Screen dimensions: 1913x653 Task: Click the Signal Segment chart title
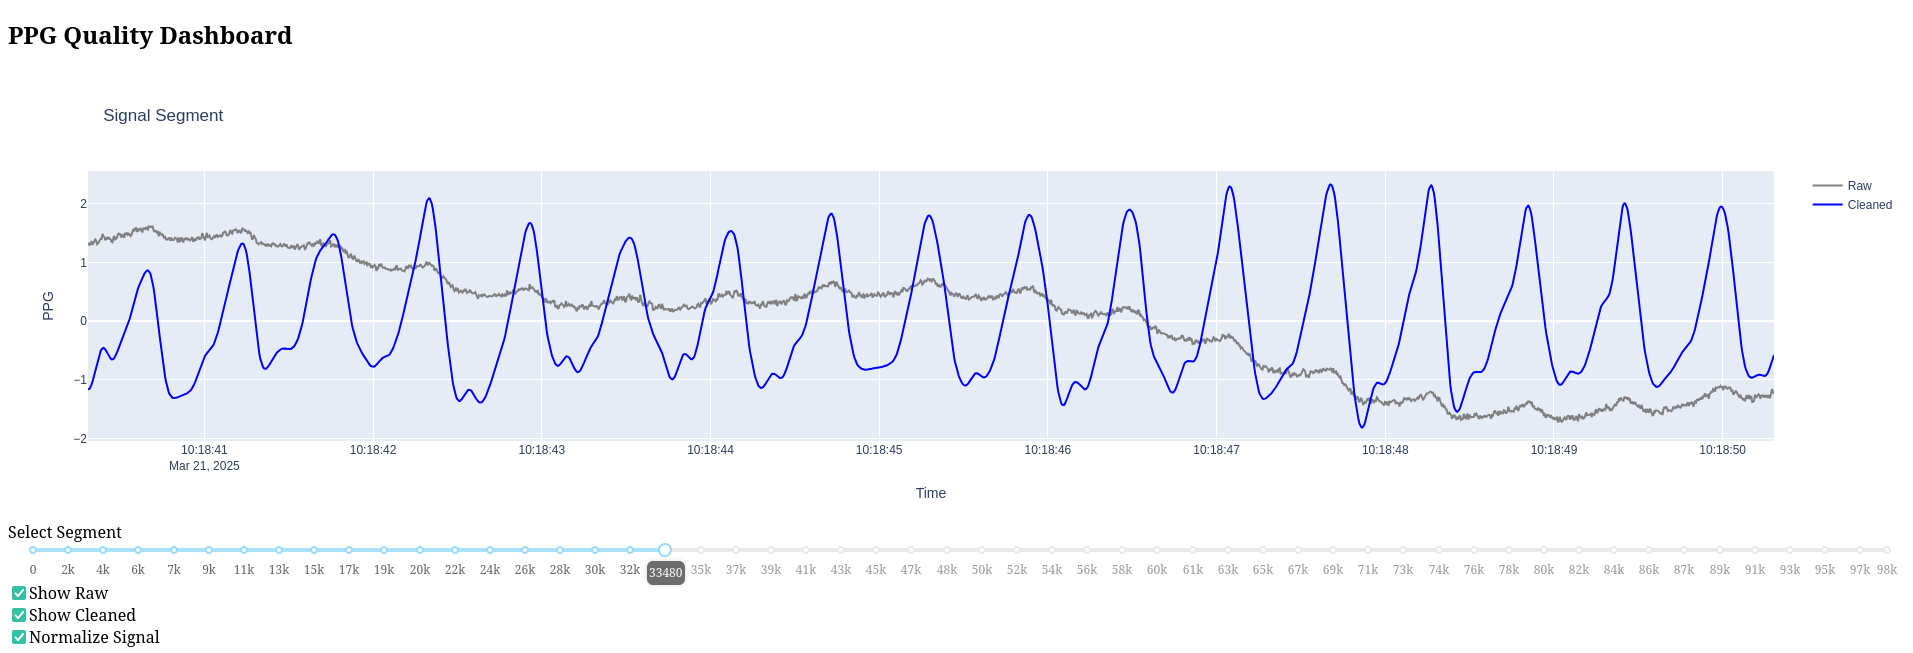[x=163, y=116]
